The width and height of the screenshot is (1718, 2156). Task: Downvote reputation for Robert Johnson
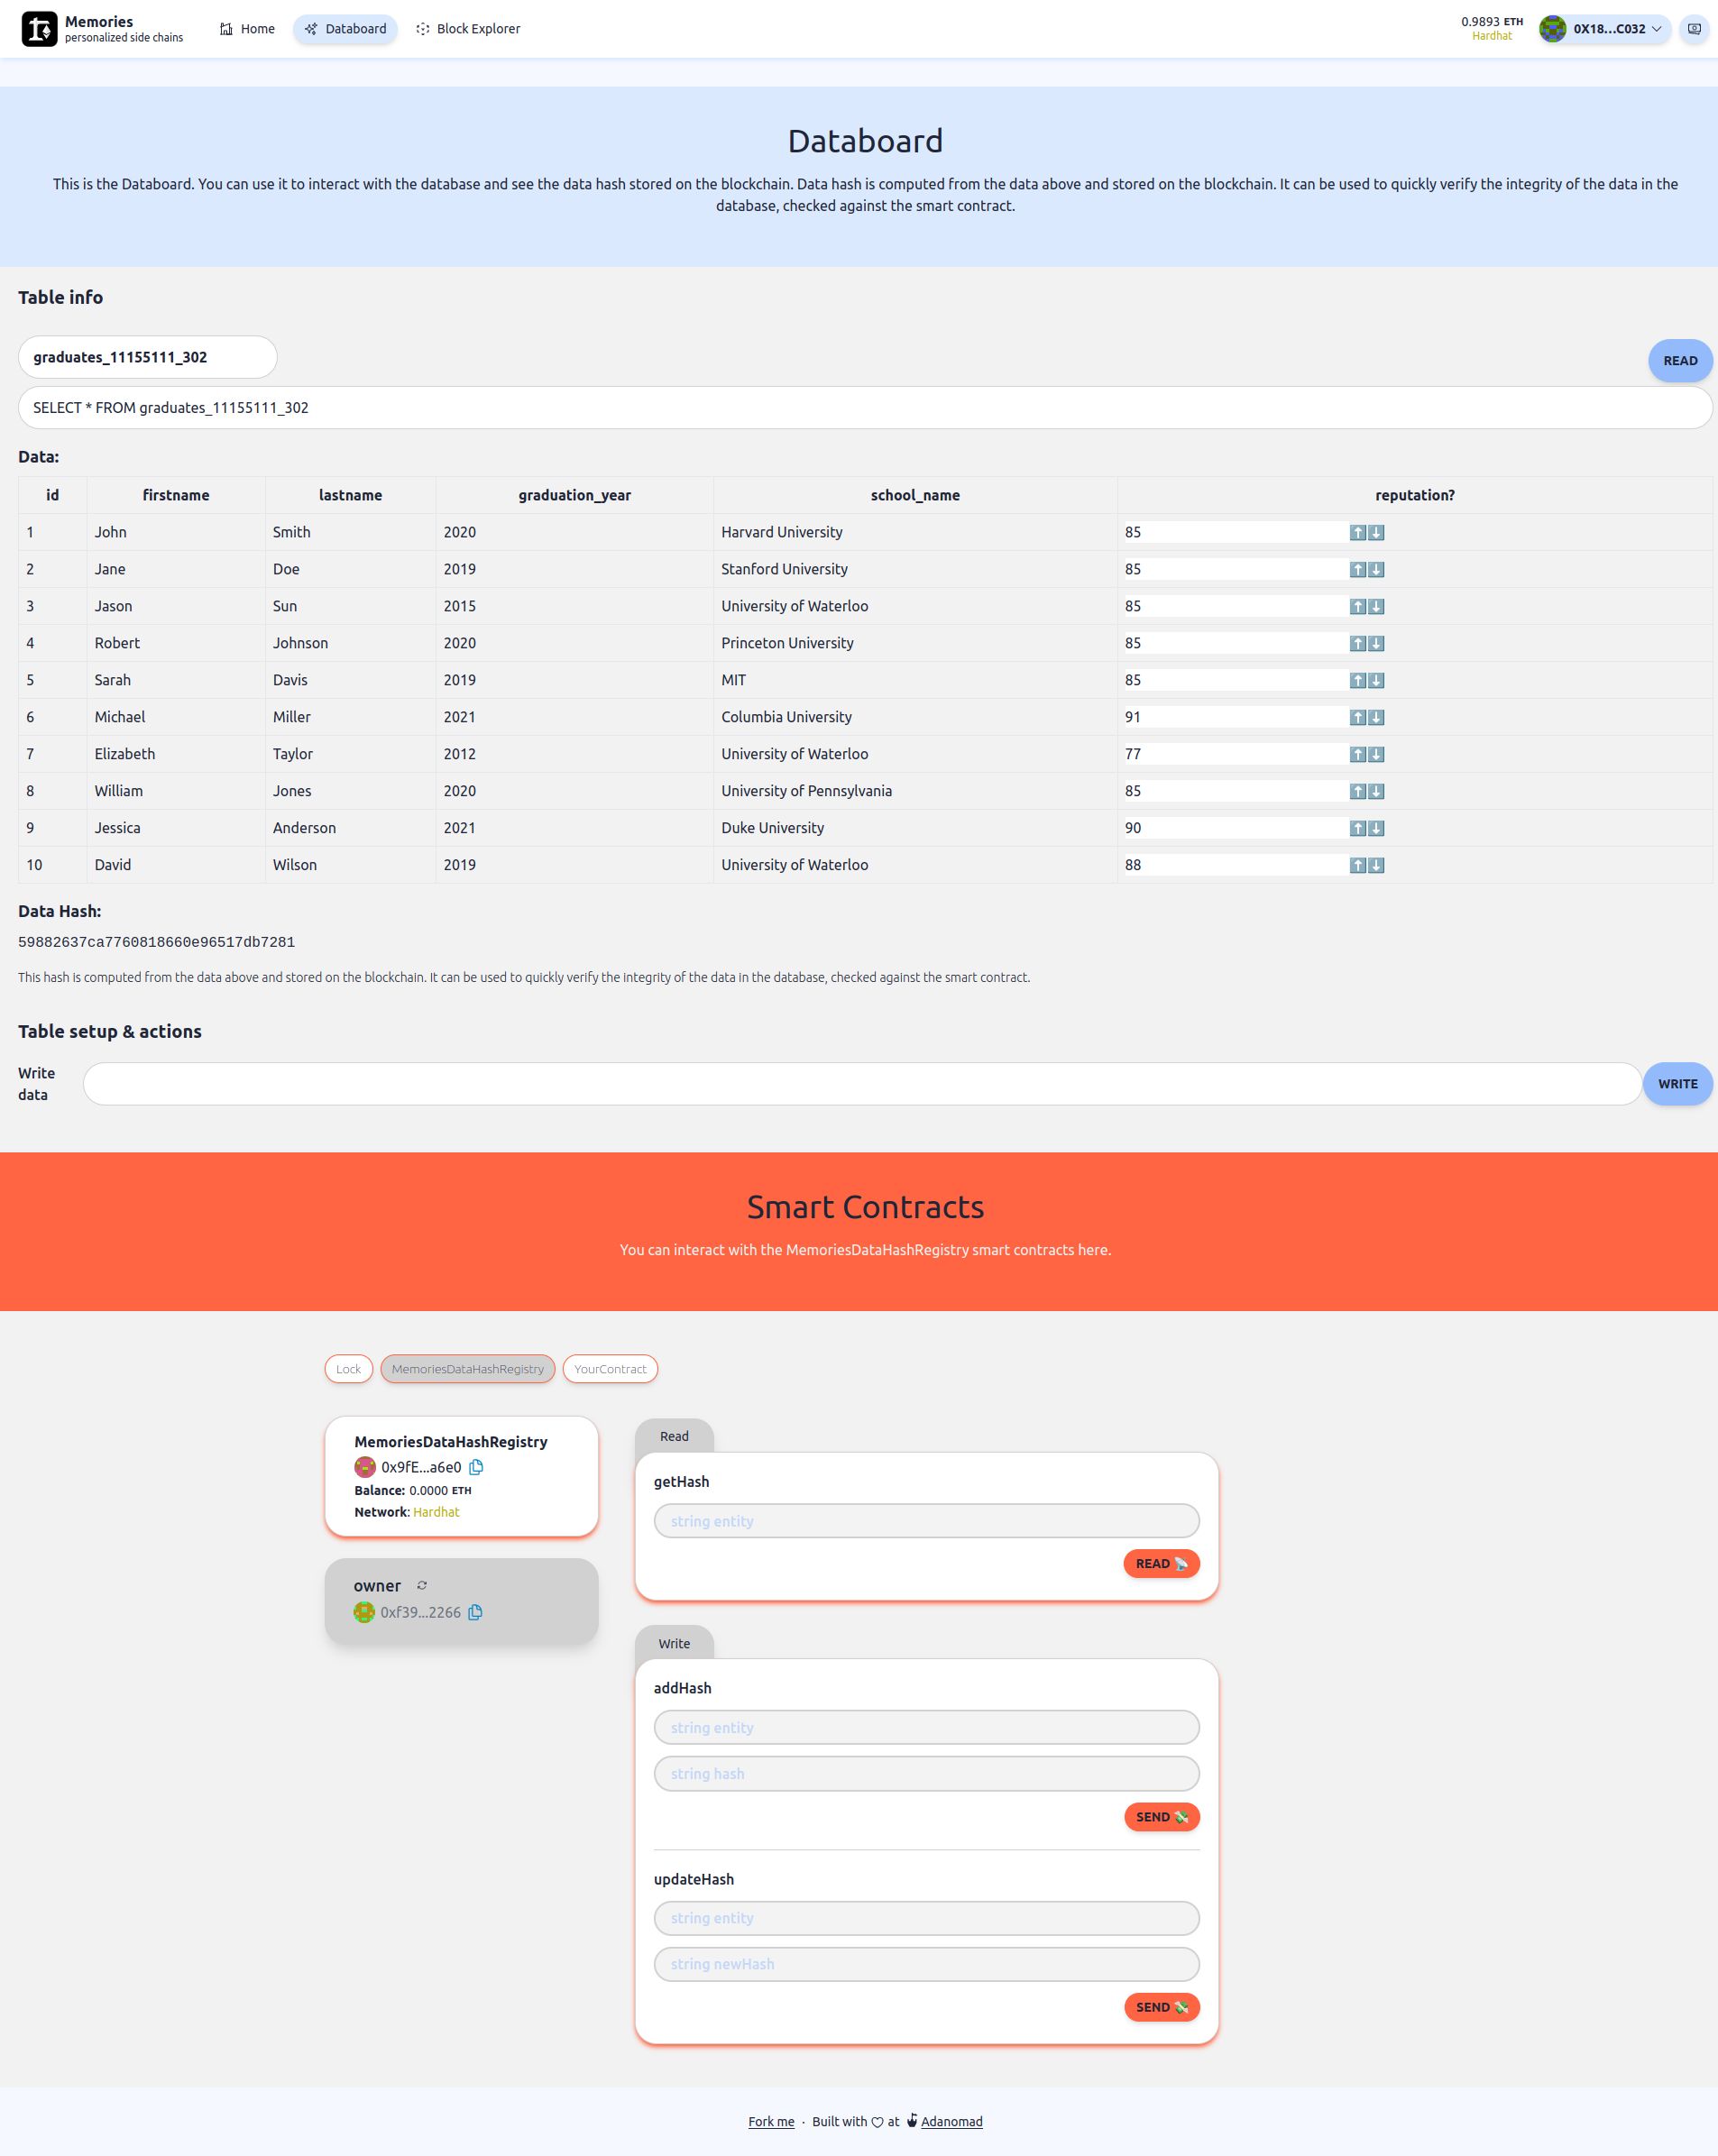(x=1376, y=644)
